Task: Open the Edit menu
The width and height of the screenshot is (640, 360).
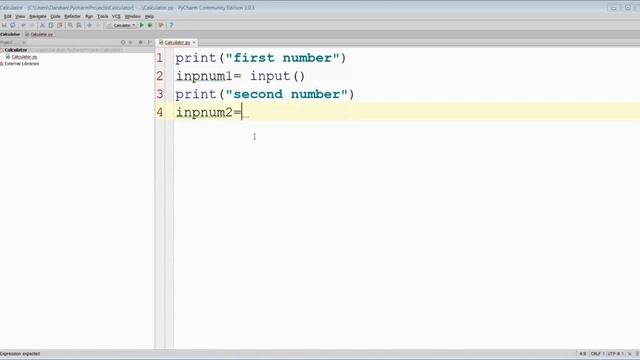Action: click(x=7, y=16)
